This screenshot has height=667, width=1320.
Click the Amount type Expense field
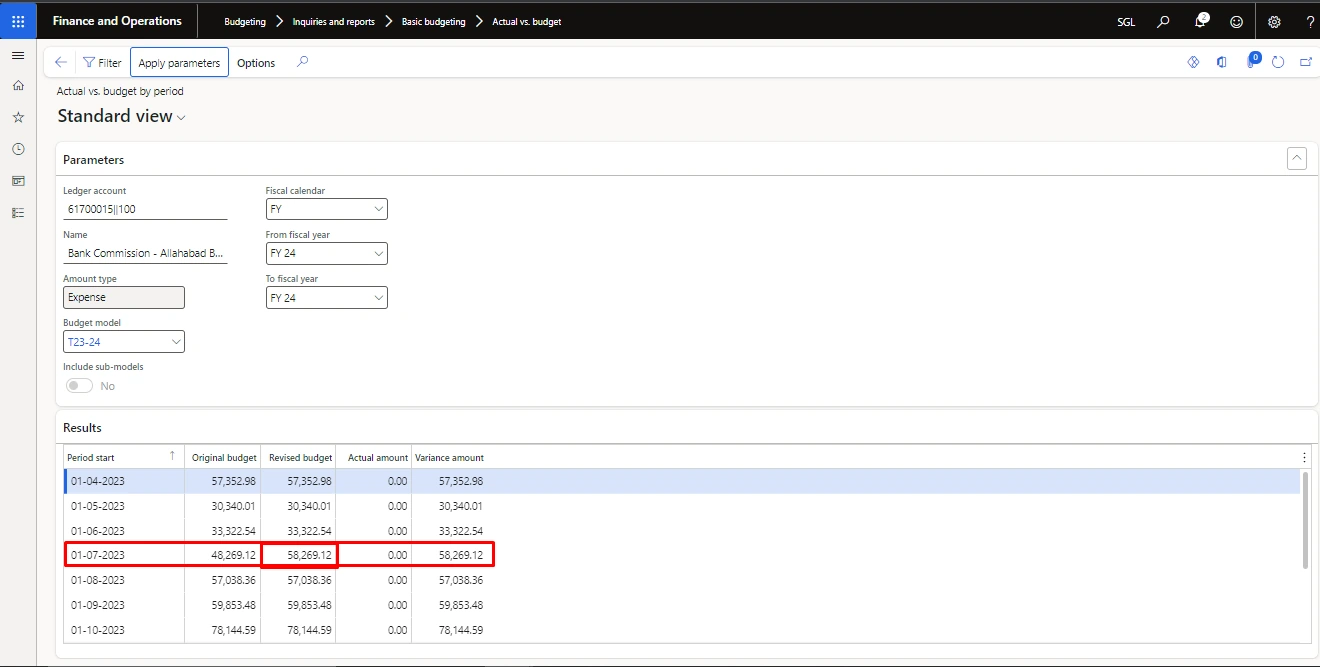(124, 298)
